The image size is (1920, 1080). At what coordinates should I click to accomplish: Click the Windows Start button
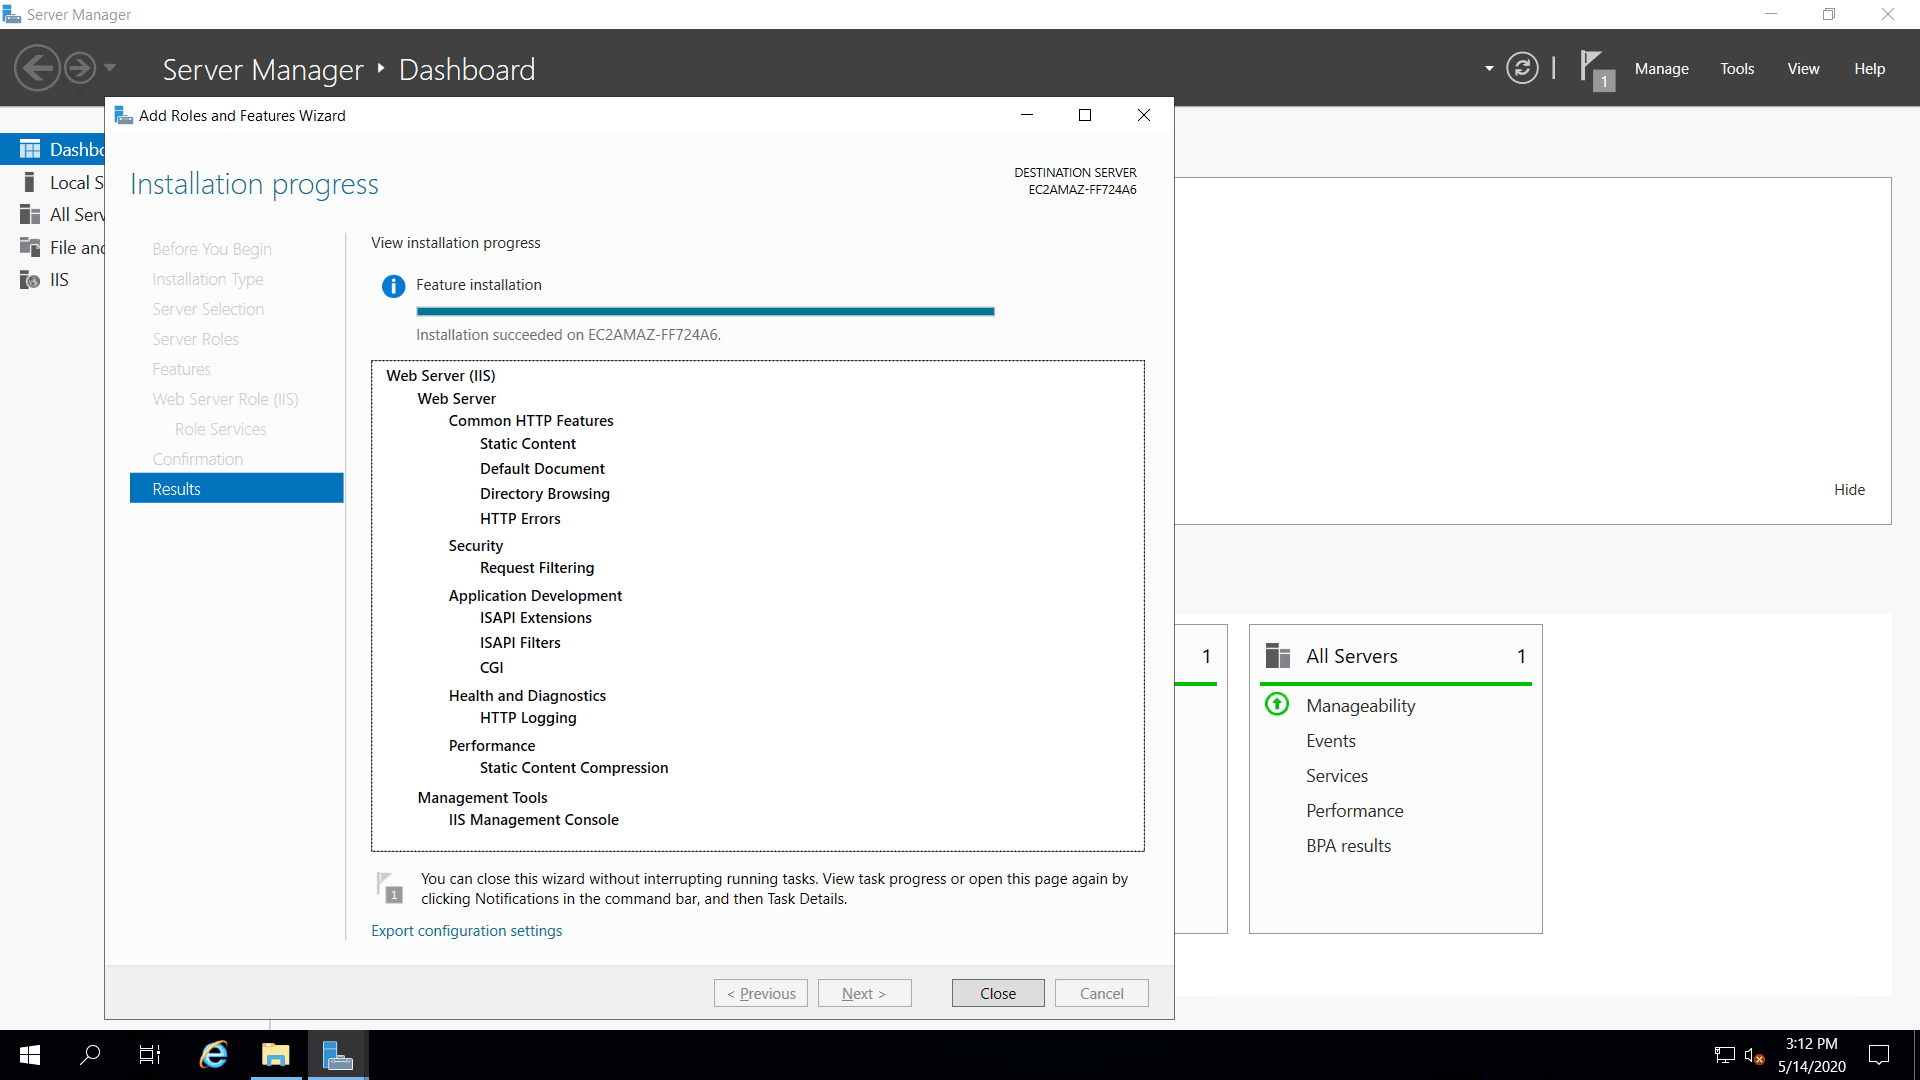point(30,1055)
